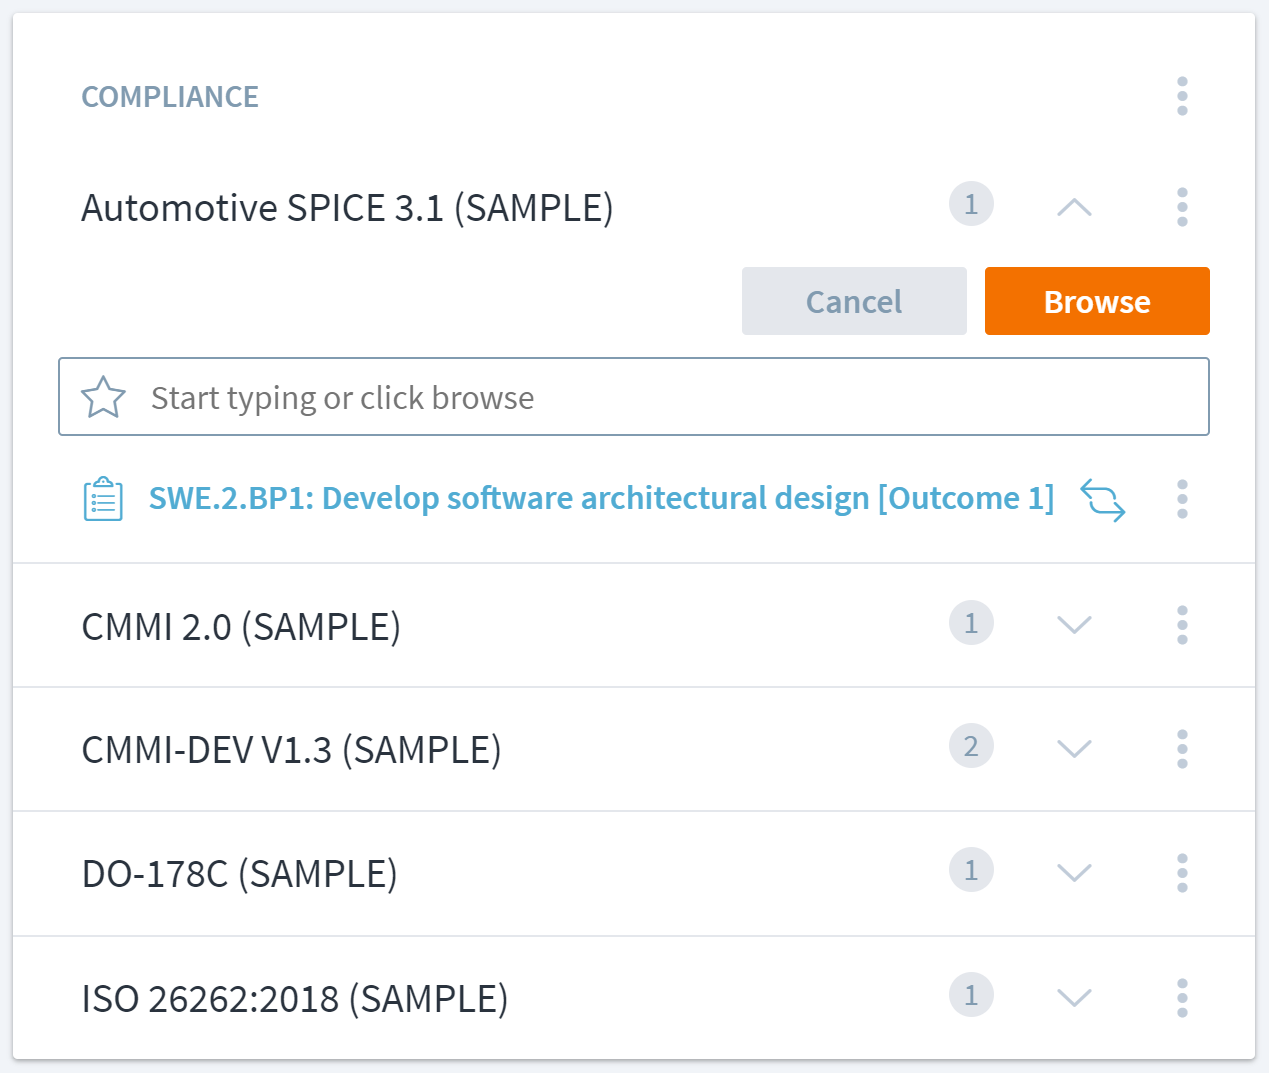Open three-dot menu for SWE.2.BP1 item

[1182, 499]
